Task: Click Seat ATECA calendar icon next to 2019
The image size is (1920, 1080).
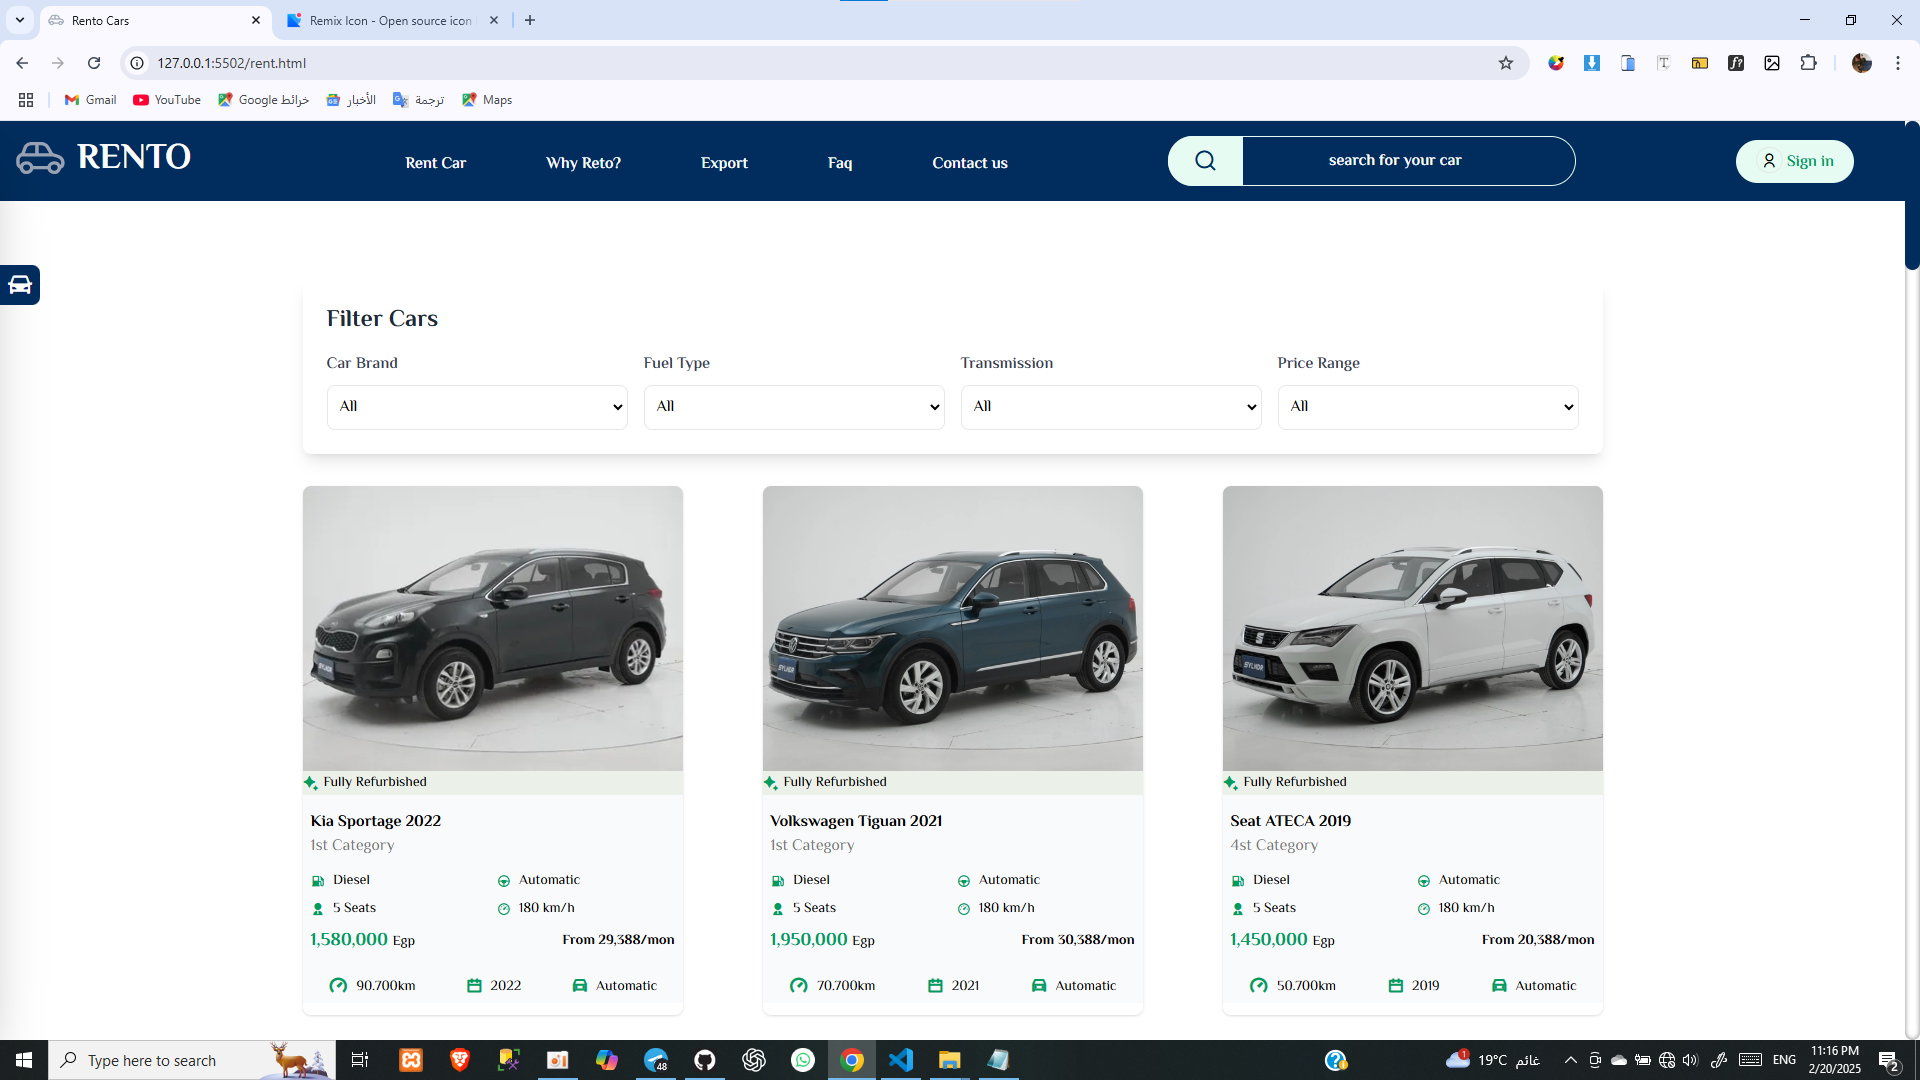Action: tap(1395, 986)
